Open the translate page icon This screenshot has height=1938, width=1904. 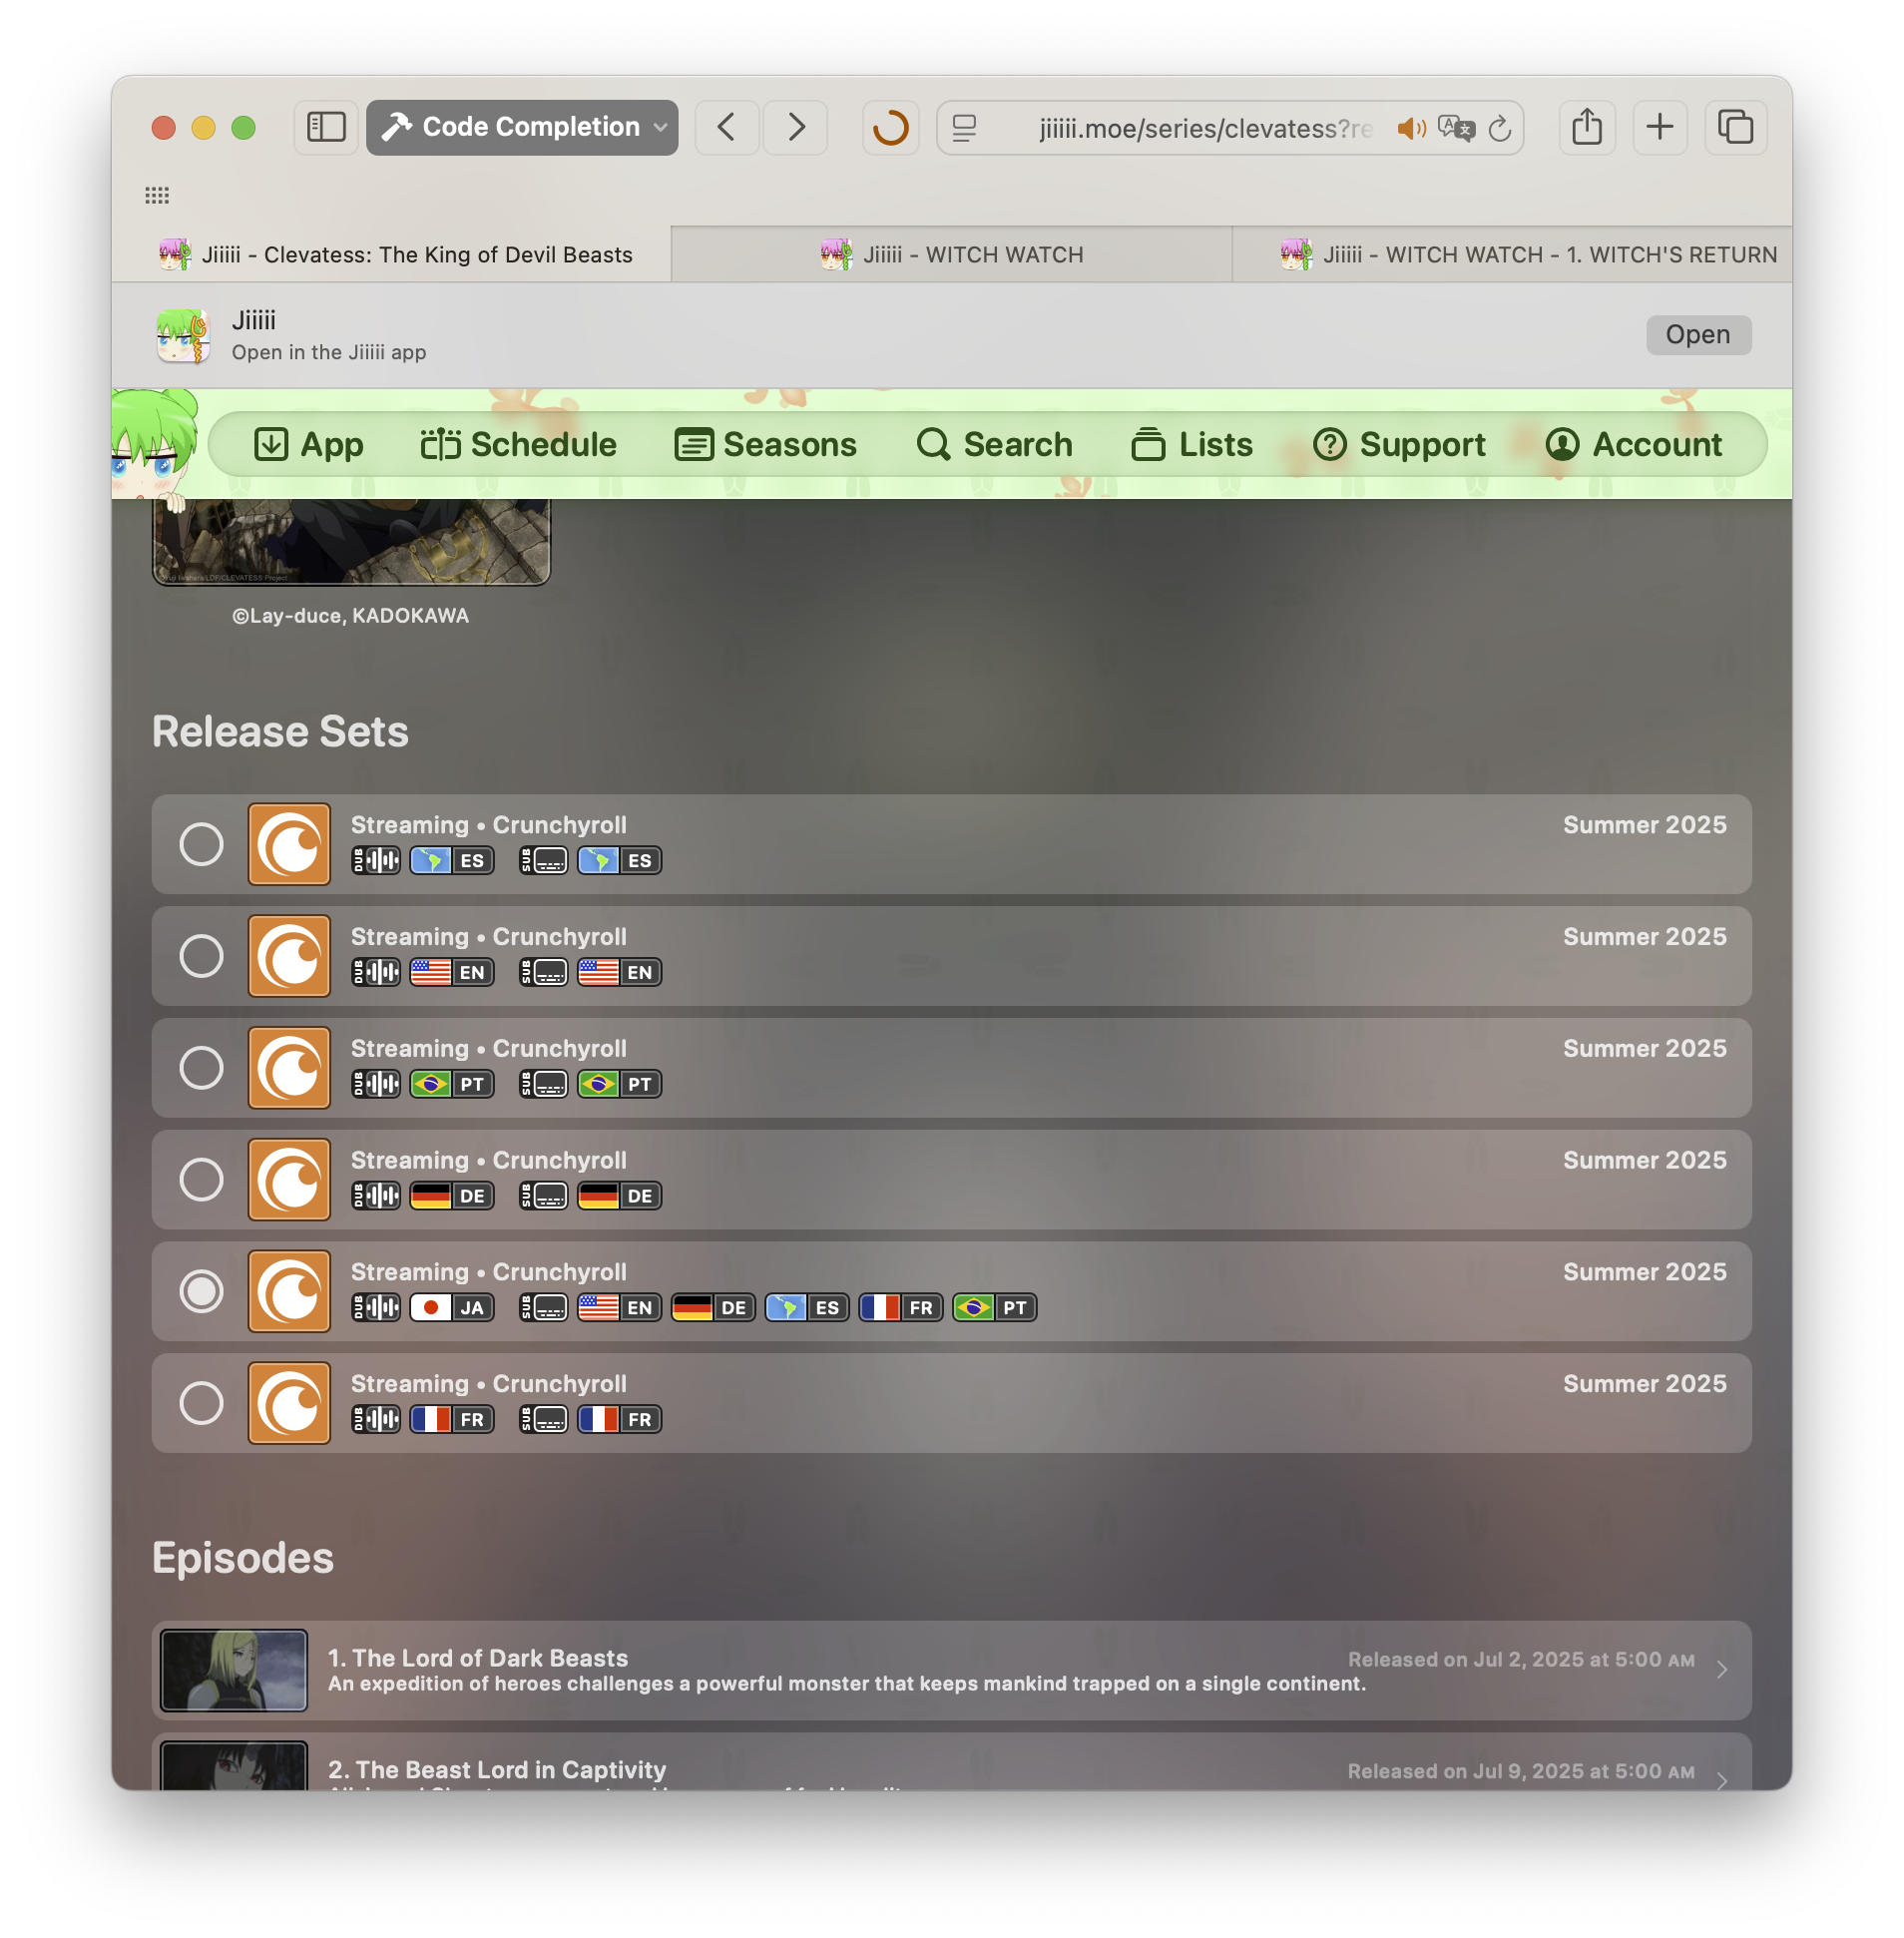tap(1456, 128)
